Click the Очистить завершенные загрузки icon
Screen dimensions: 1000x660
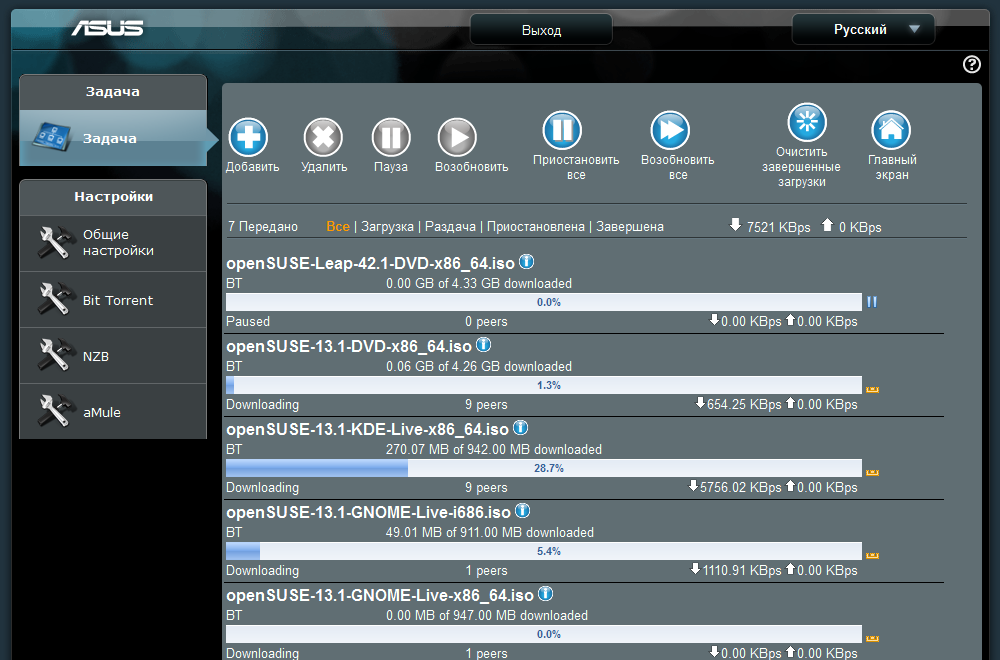807,122
